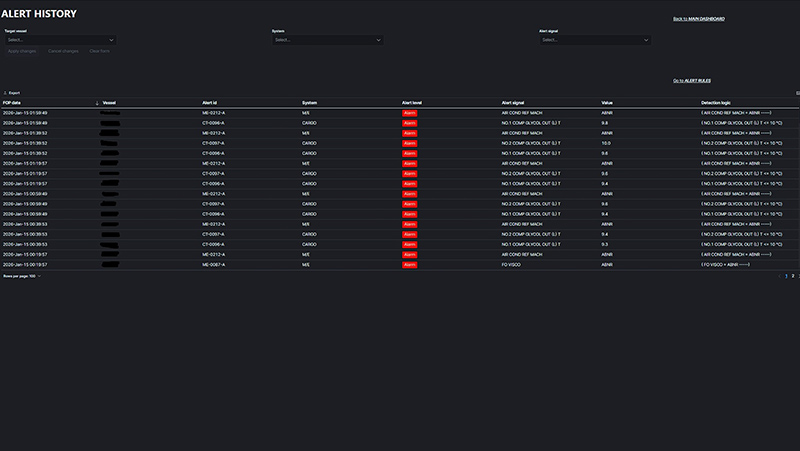Open the Go to ALERT RULES link
Viewport: 800px width, 451px height.
698,80
